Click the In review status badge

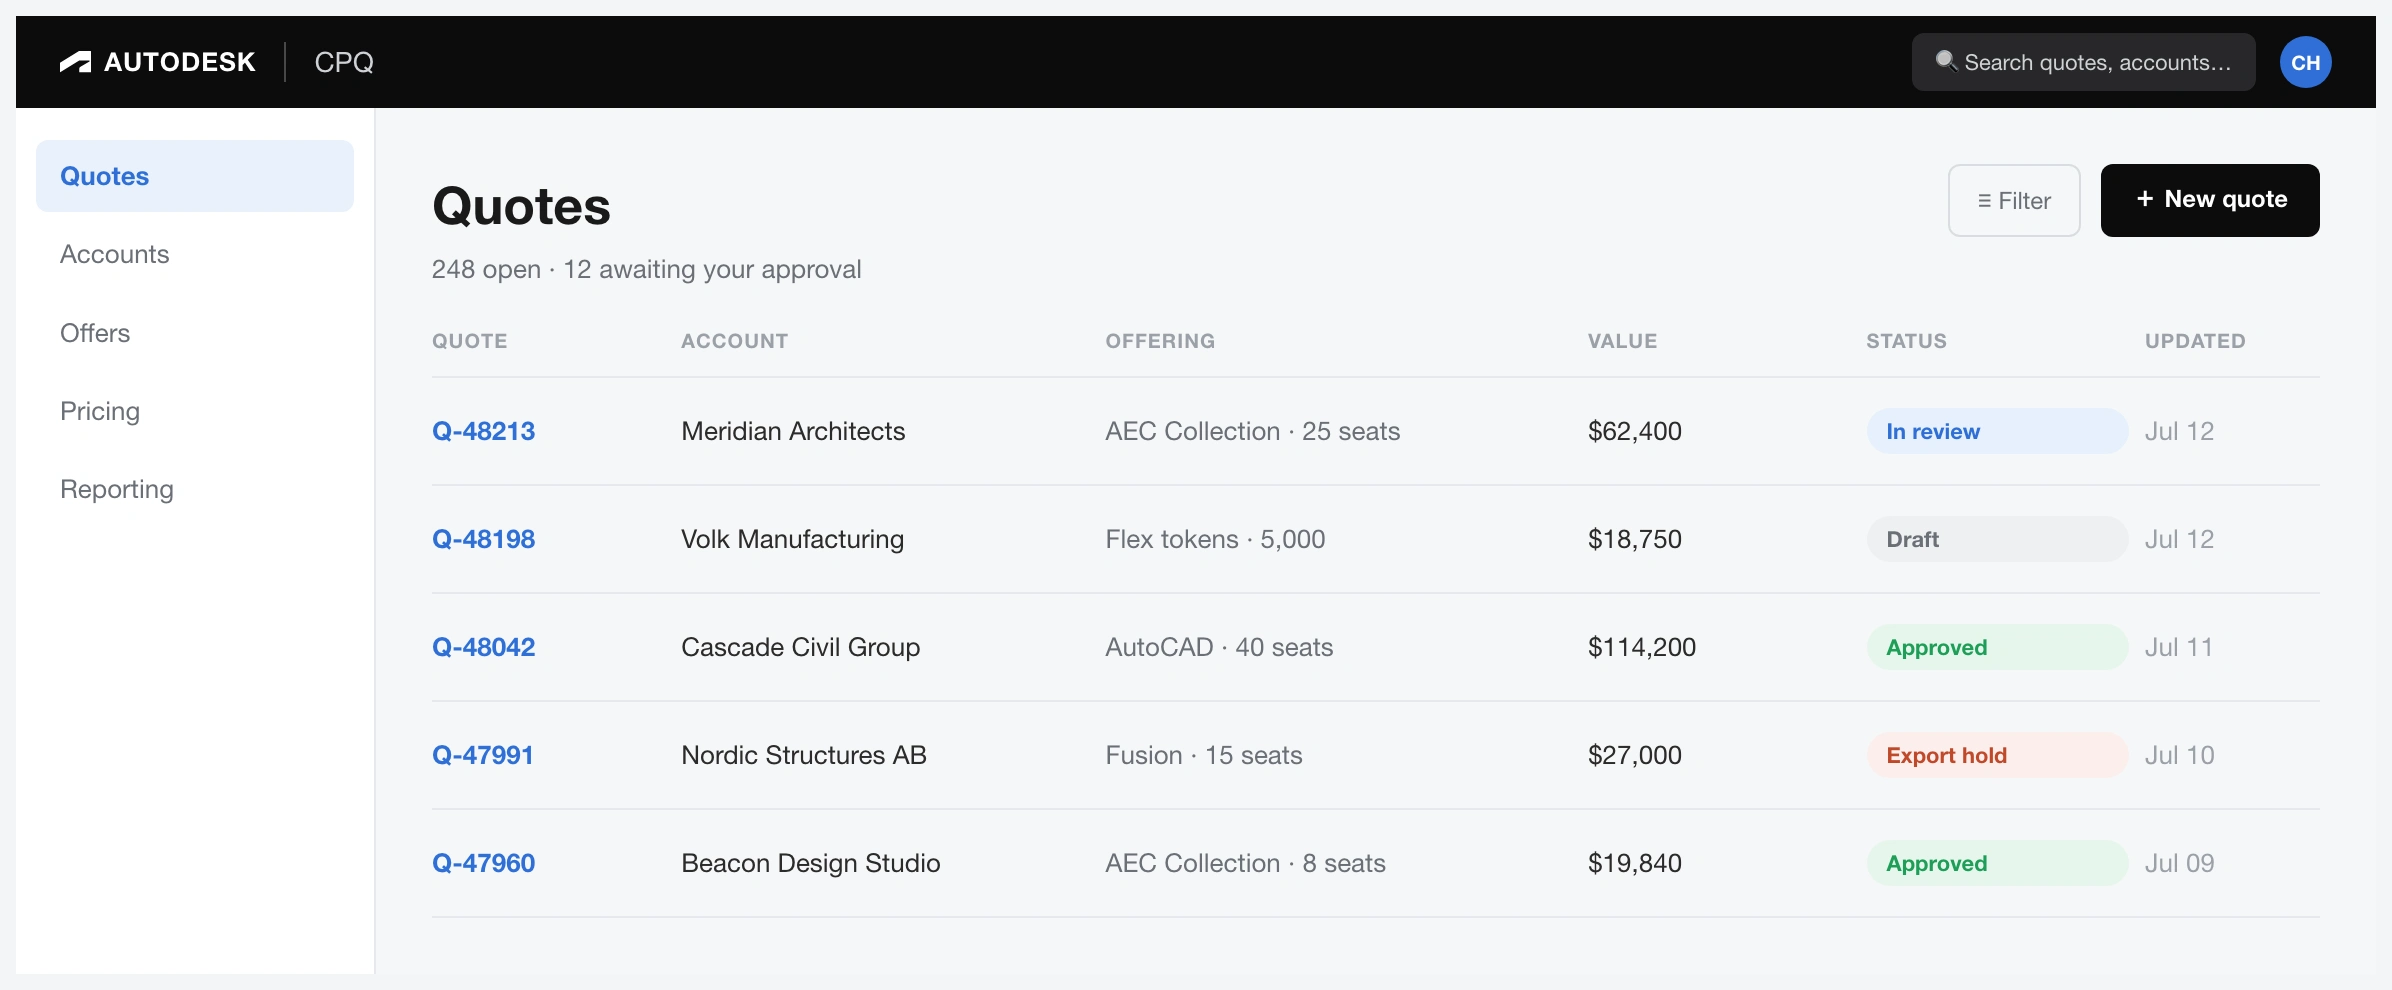click(x=1997, y=431)
